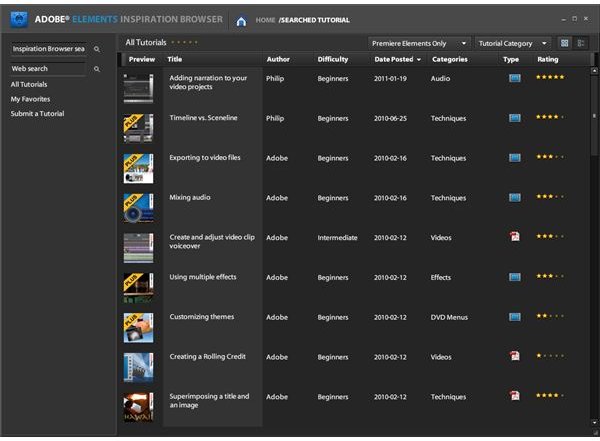The width and height of the screenshot is (600, 441).
Task: Click the Adobe Elements logo icon
Action: [x=19, y=20]
